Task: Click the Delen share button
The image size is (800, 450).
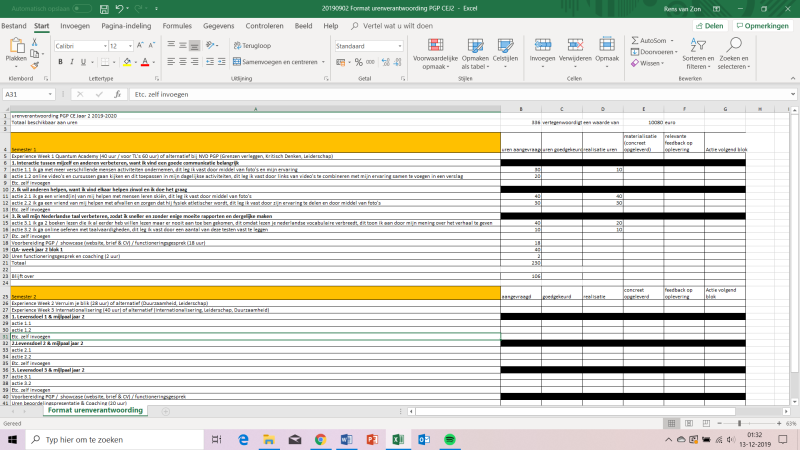Action: (x=710, y=26)
